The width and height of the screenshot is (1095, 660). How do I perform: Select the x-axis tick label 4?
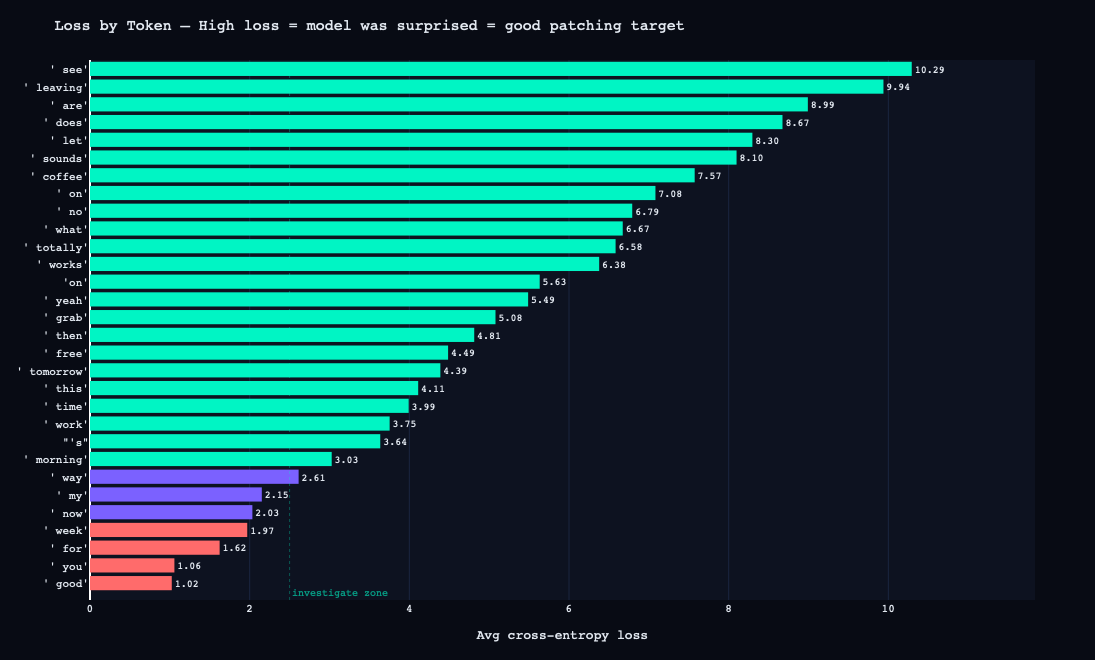409,608
